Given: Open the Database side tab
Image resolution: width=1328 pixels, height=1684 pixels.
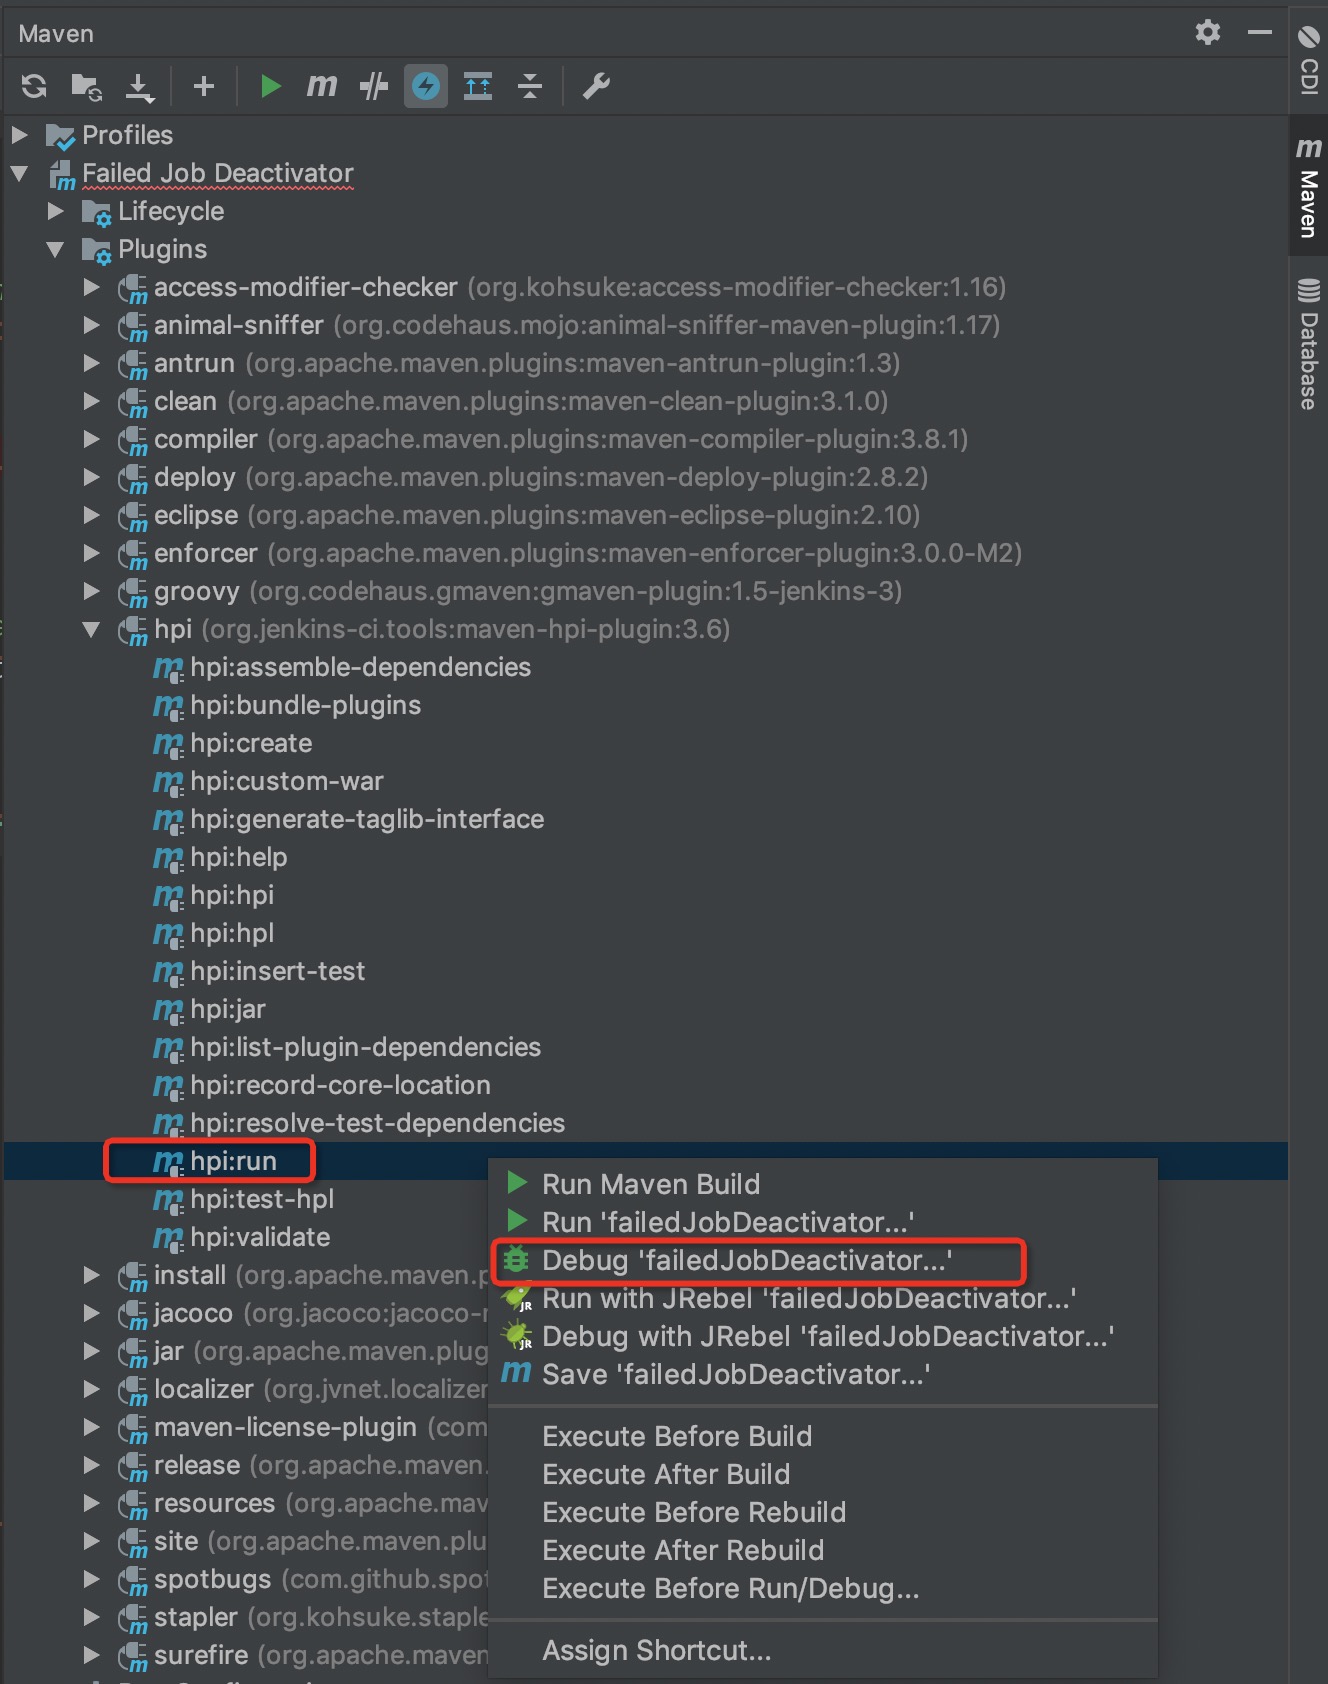Looking at the screenshot, I should tap(1308, 344).
